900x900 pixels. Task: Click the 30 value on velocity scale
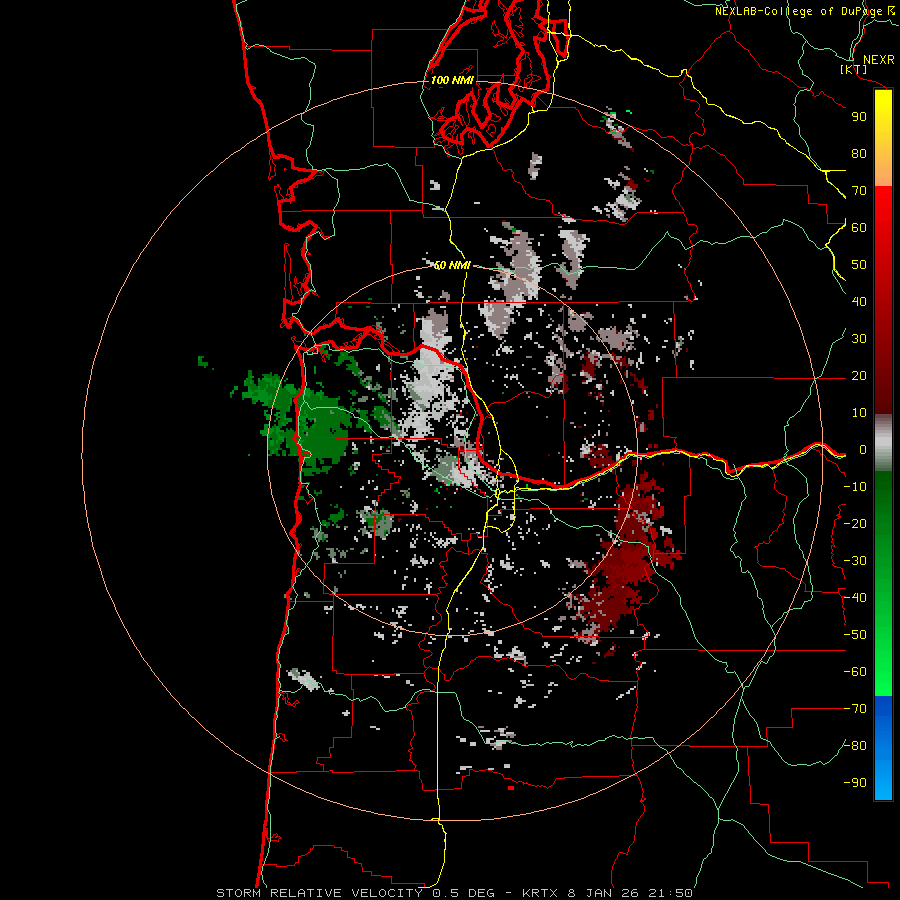click(859, 339)
